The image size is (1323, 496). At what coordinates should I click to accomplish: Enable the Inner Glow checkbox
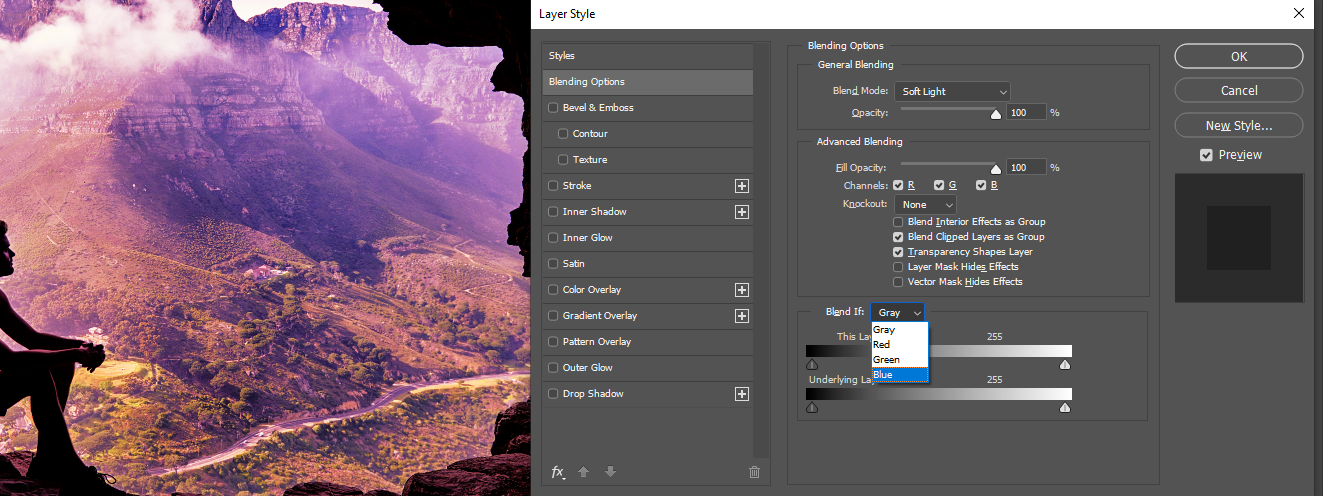click(x=553, y=238)
